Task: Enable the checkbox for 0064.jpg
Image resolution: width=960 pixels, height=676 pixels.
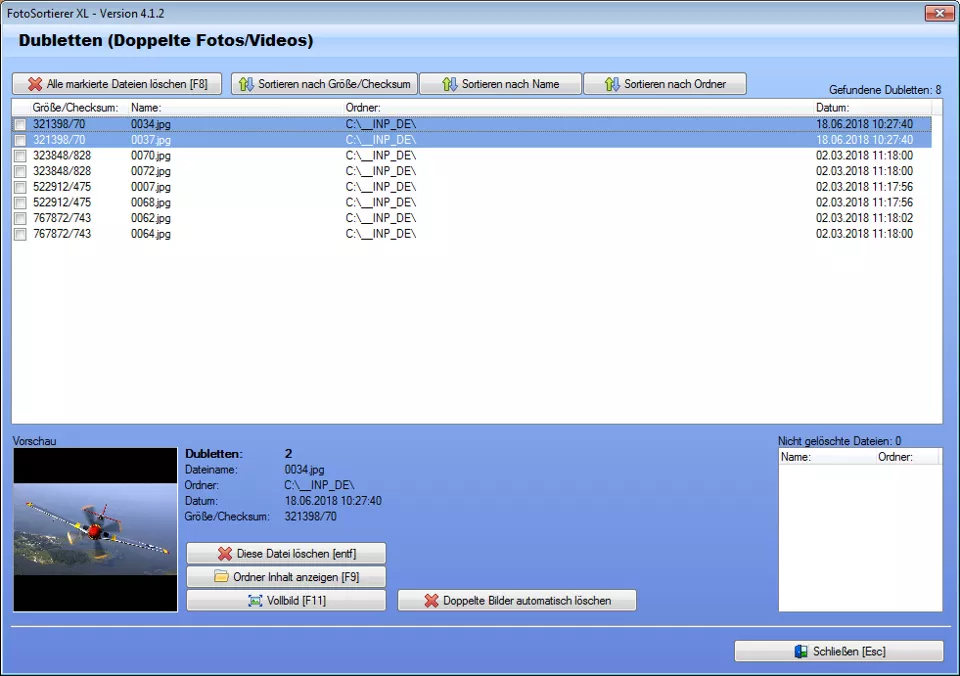Action: [x=20, y=234]
